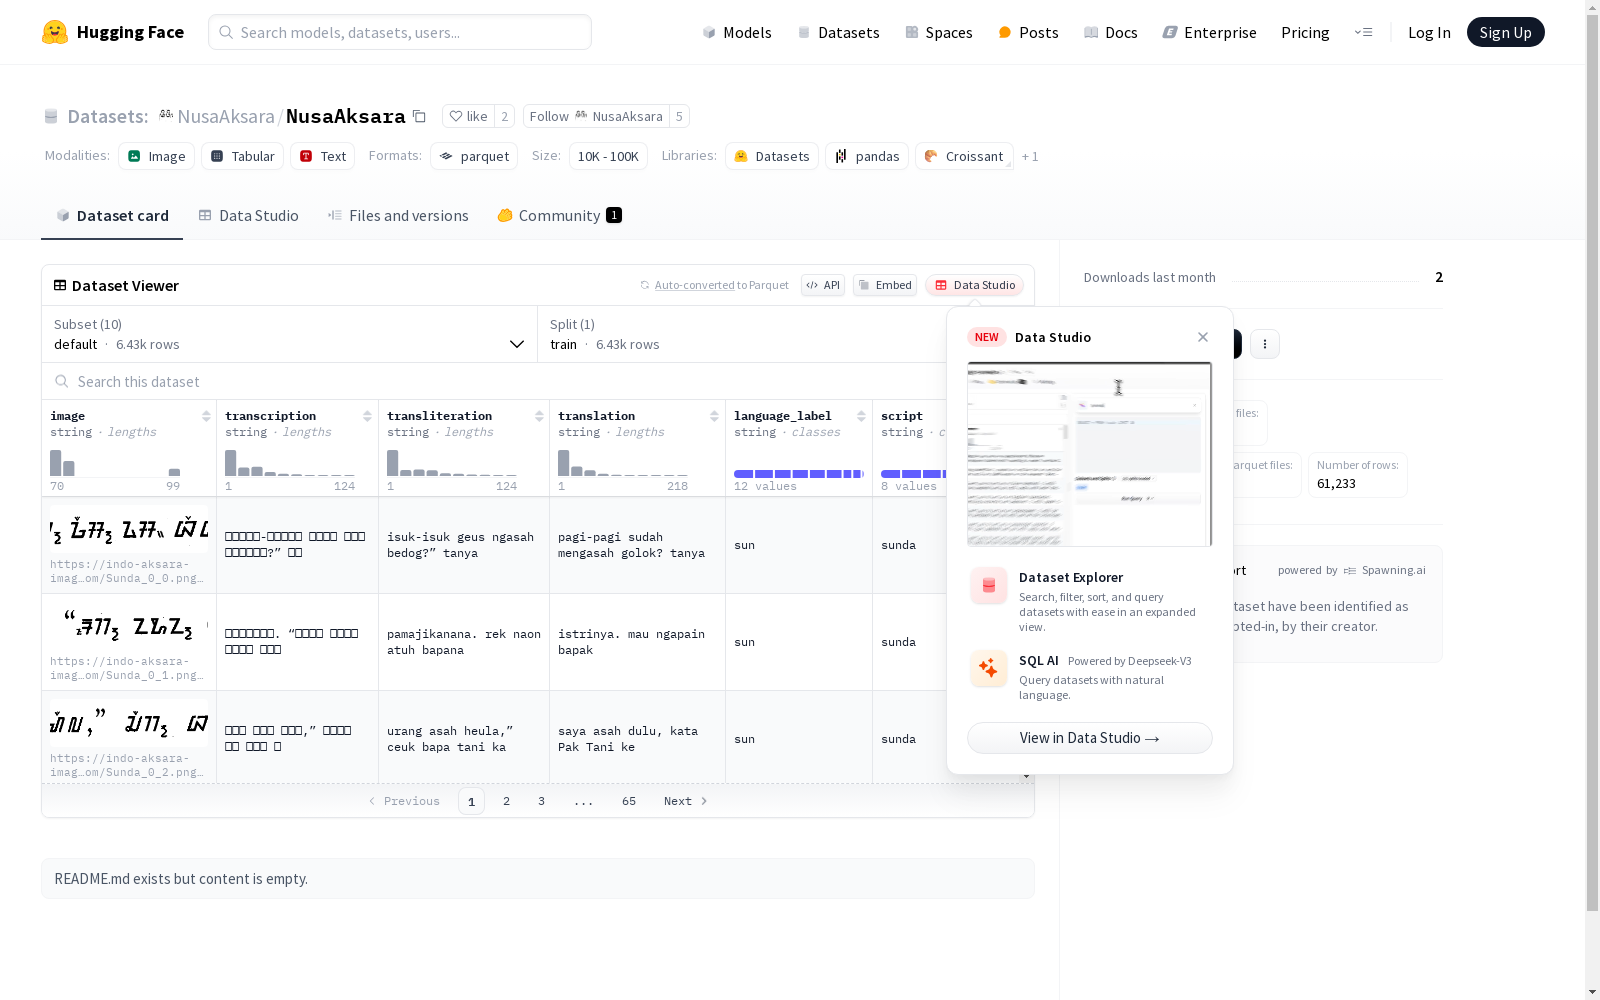
Task: Click the Embed button
Action: [x=885, y=285]
